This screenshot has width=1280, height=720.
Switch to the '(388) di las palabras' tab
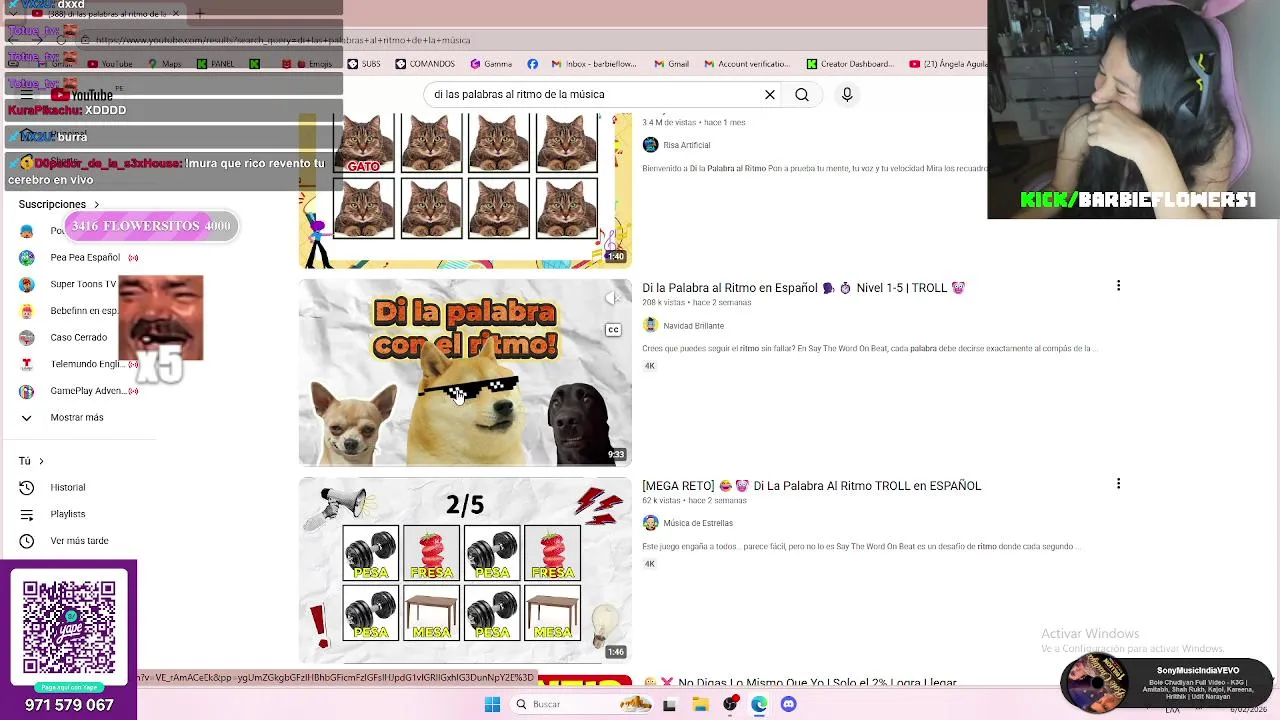pos(105,14)
